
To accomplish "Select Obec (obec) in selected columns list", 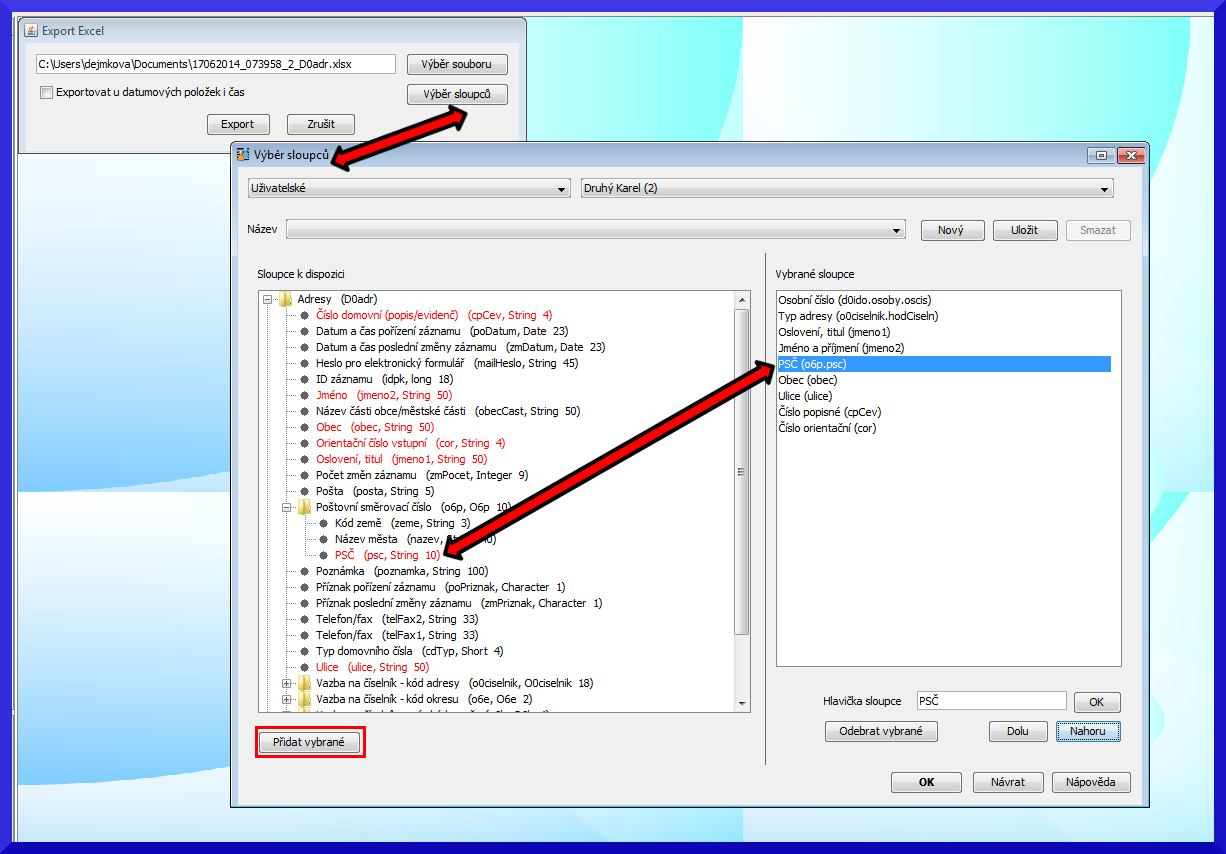I will 807,380.
